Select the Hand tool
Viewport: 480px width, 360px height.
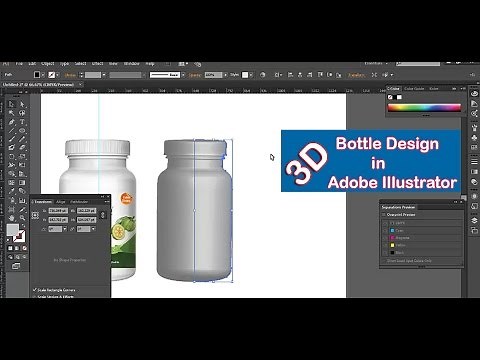click(12, 218)
